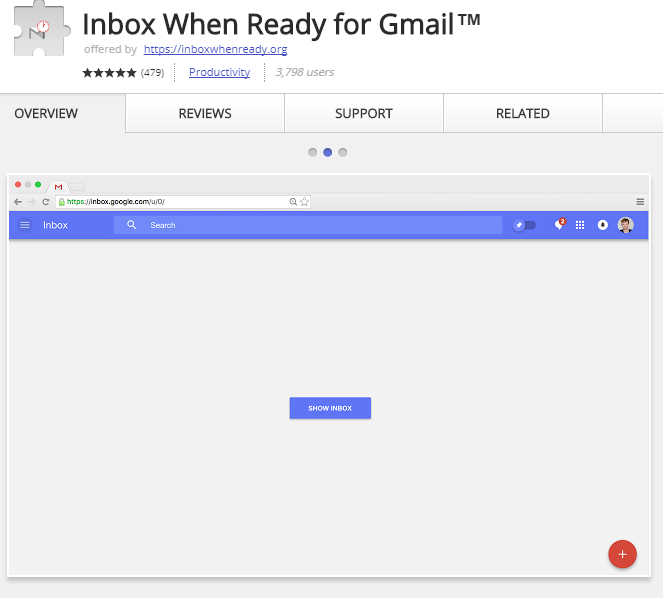This screenshot has height=598, width=663.
Task: Click the zoom magnifier in address bar
Action: pyautogui.click(x=293, y=202)
